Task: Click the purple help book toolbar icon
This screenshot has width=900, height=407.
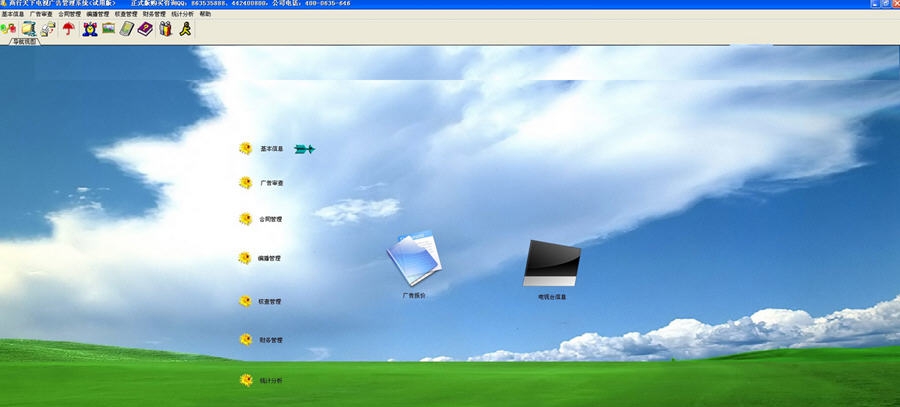Action: [145, 29]
